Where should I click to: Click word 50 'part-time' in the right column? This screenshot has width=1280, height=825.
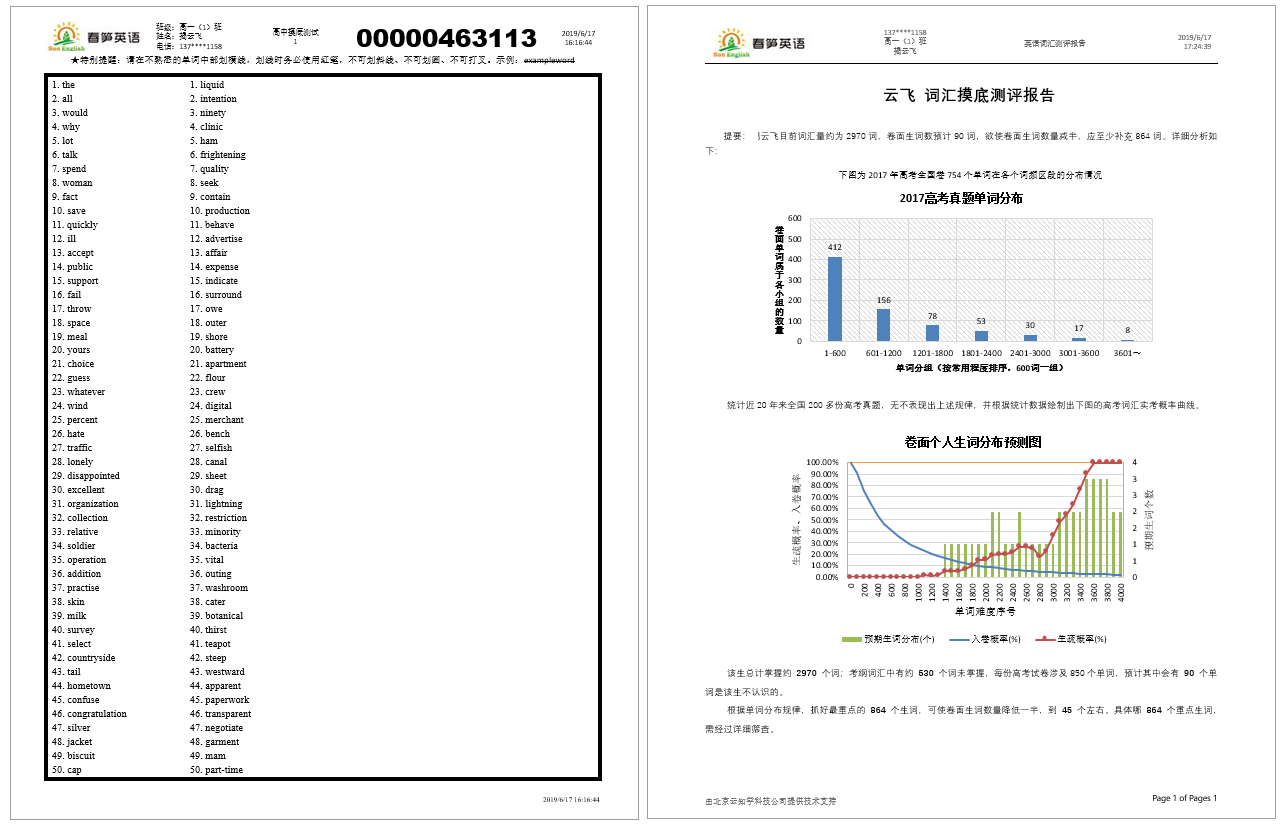216,770
